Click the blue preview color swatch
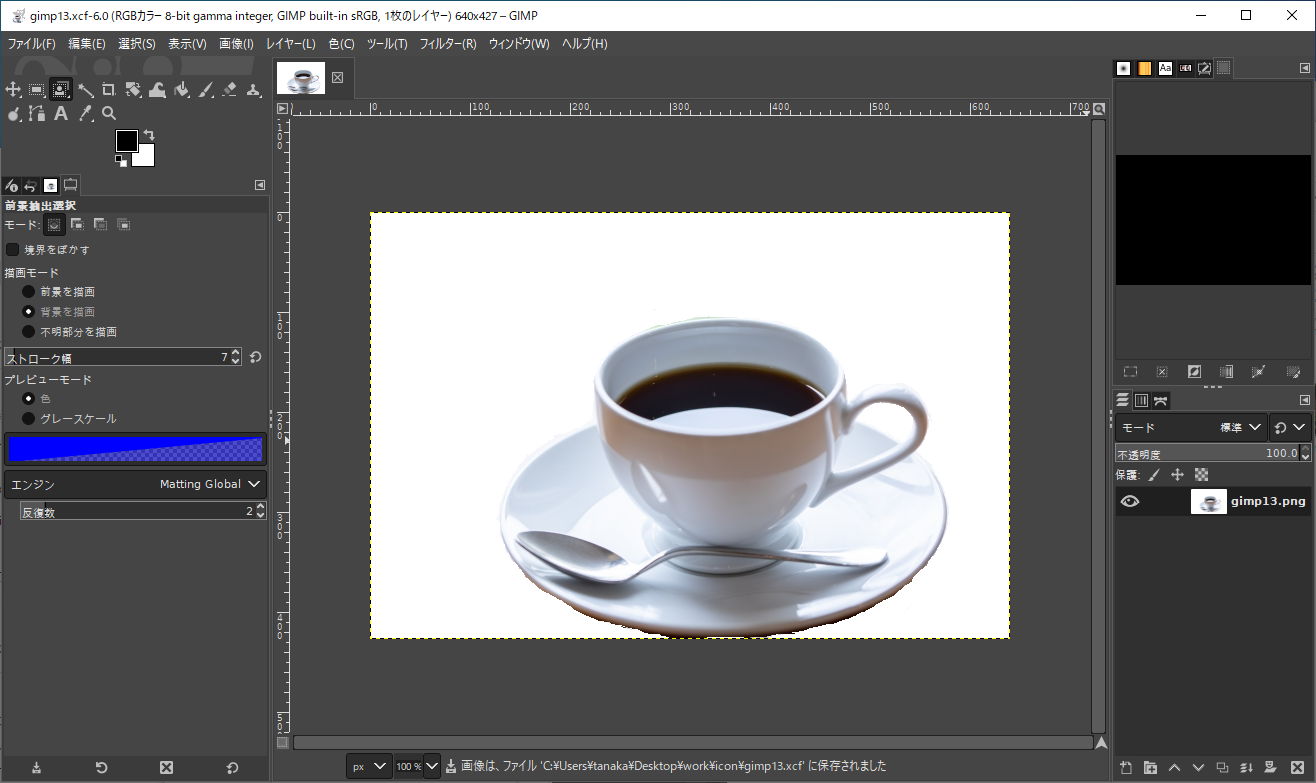This screenshot has height=783, width=1316. pyautogui.click(x=135, y=449)
